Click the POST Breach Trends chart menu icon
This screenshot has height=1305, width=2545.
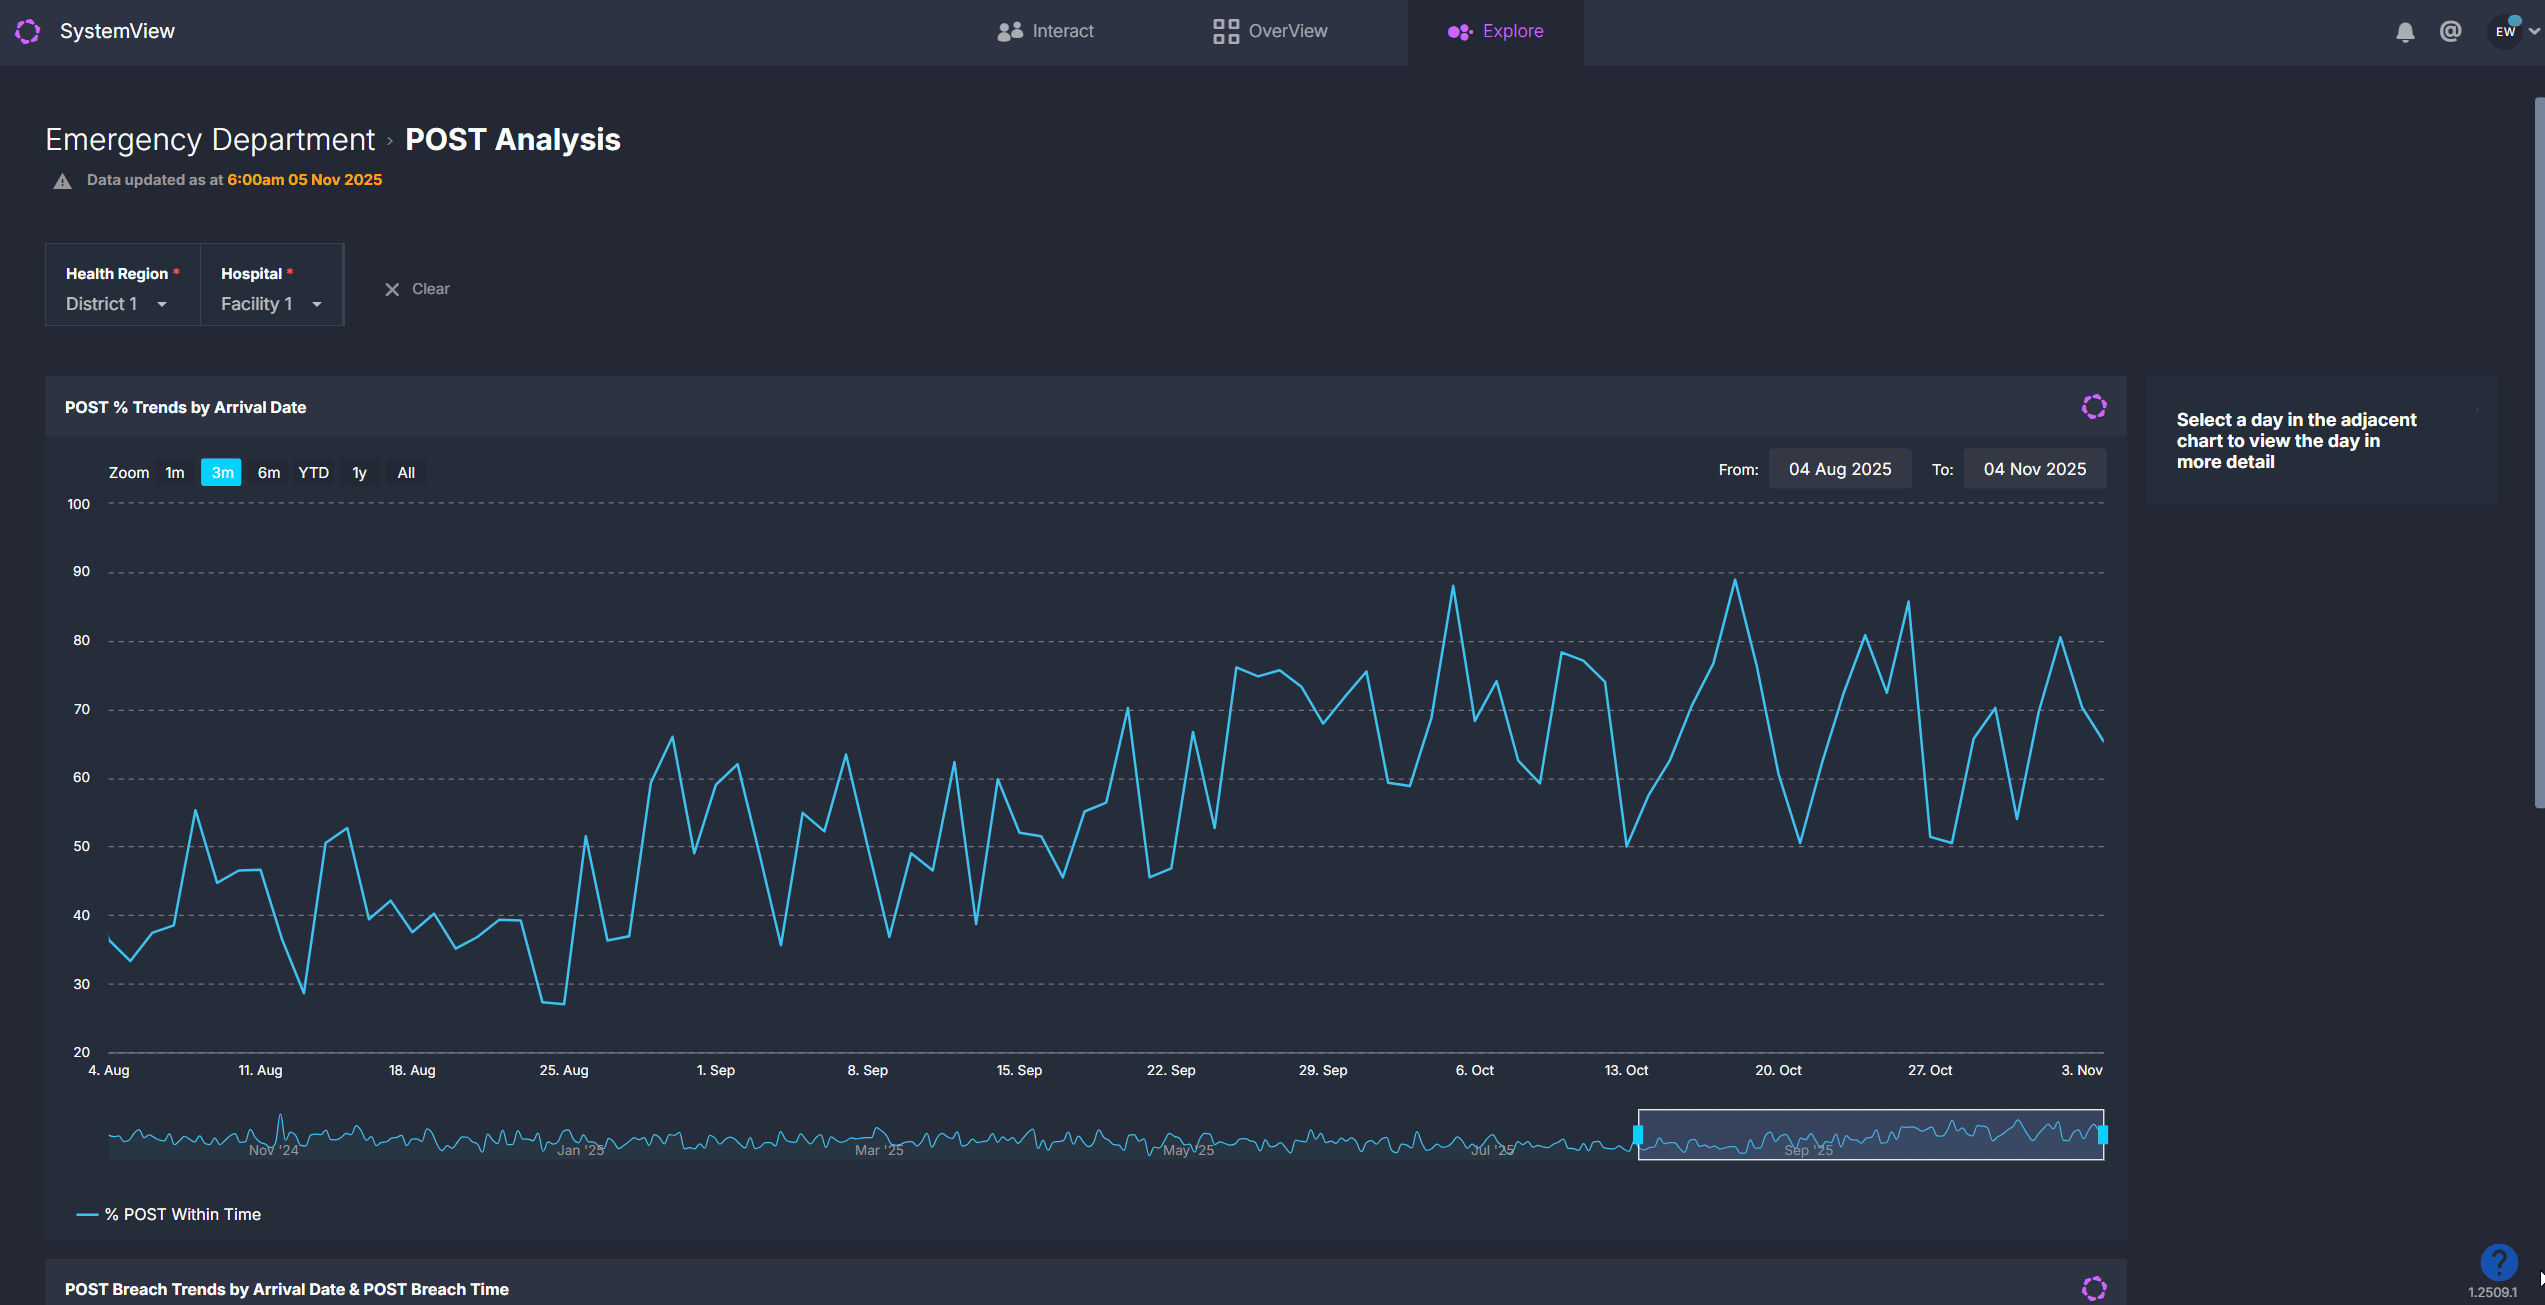[x=2094, y=1288]
